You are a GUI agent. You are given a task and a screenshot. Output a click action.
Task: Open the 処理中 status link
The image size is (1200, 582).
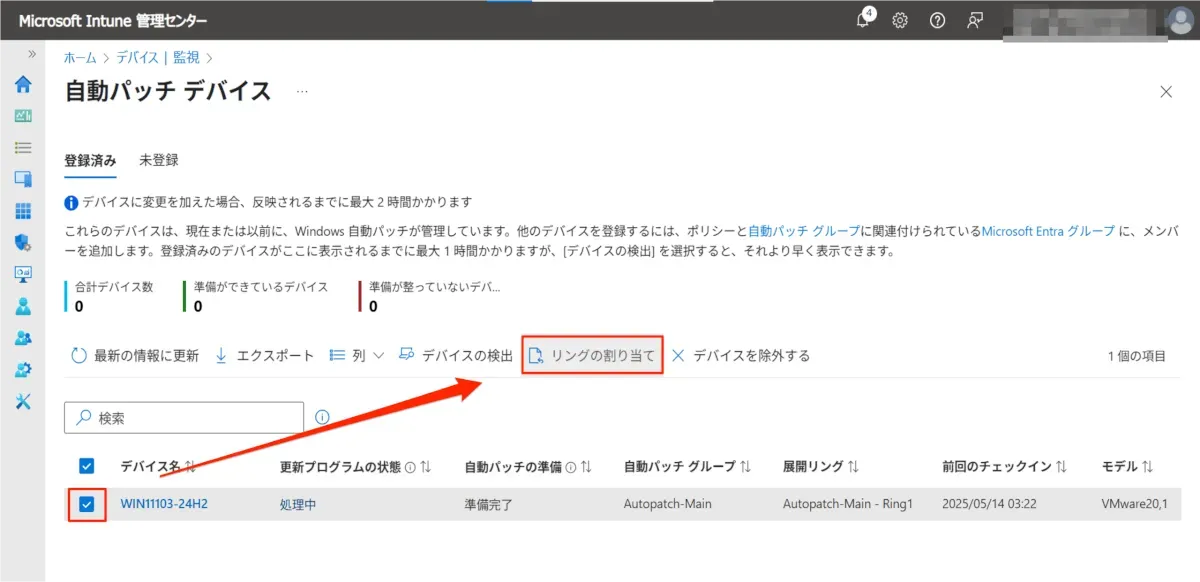[x=298, y=504]
